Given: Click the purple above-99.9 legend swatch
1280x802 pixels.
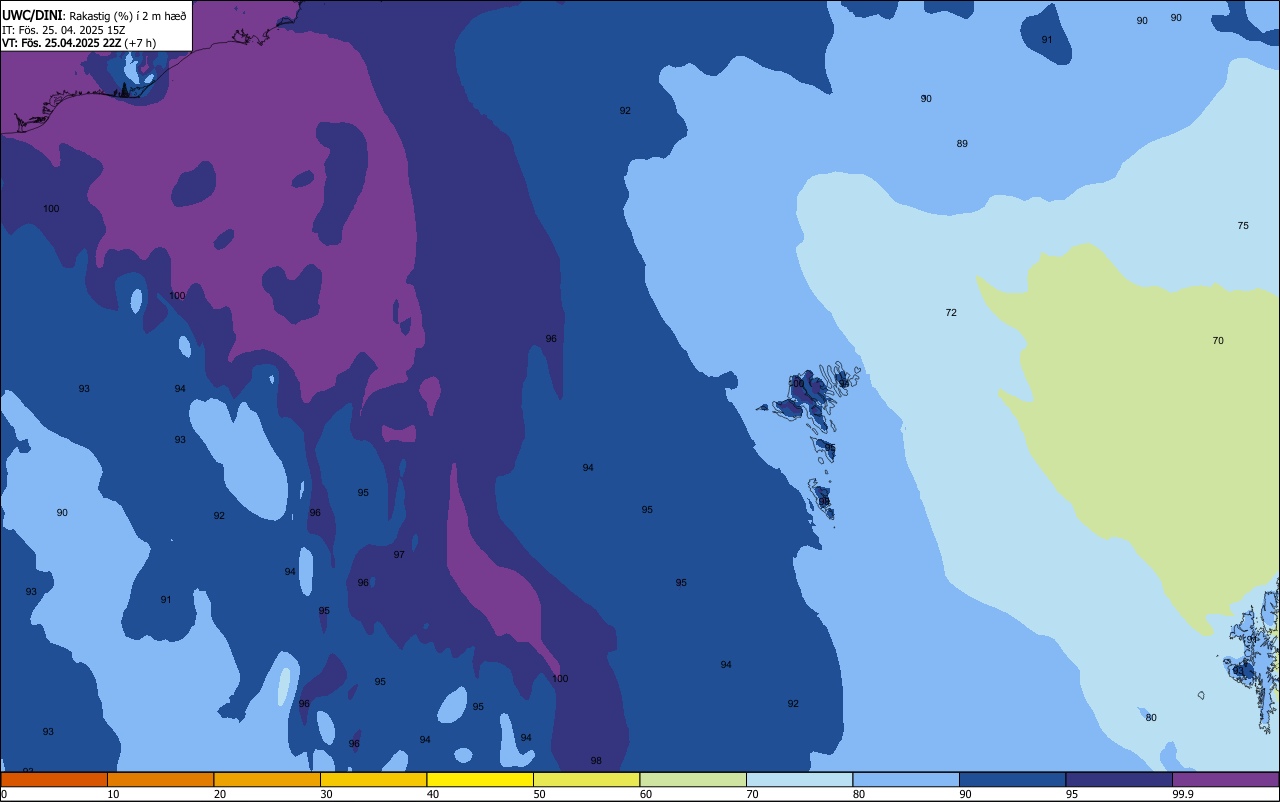Looking at the screenshot, I should click(x=1225, y=779).
